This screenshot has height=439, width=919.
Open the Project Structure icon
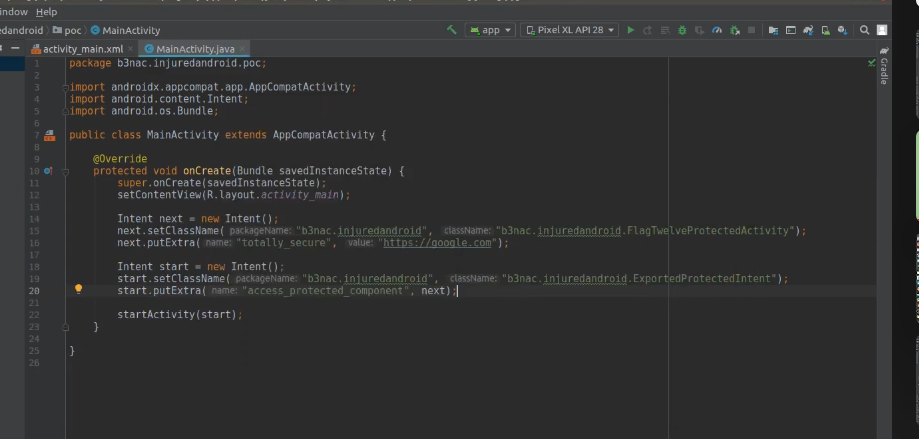774,30
